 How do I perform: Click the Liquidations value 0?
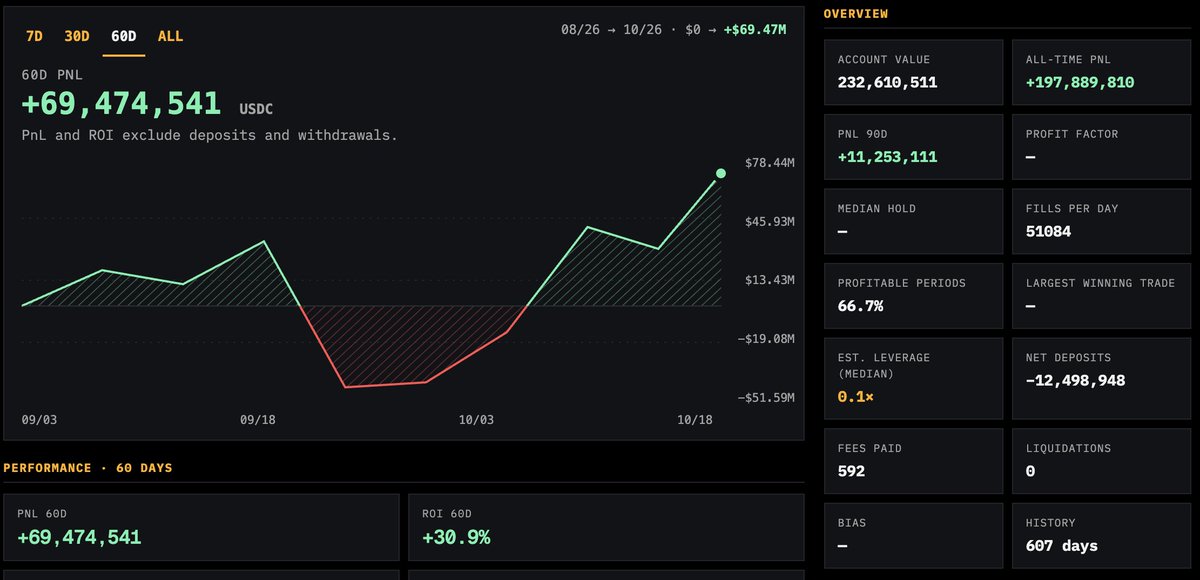pos(1030,471)
